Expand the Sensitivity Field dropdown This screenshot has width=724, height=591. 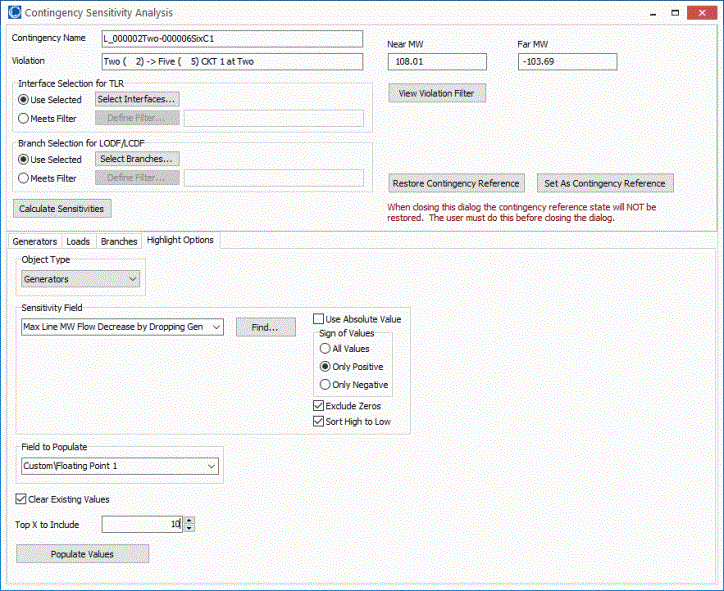(x=217, y=328)
